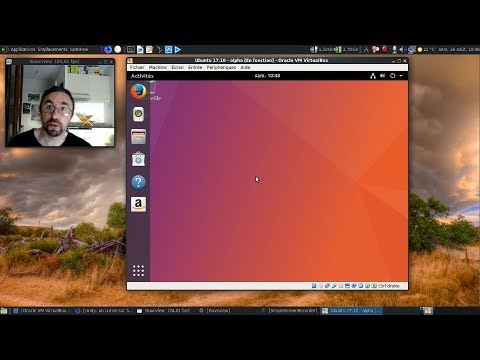
Task: Click the Activités button
Action: 142,76
